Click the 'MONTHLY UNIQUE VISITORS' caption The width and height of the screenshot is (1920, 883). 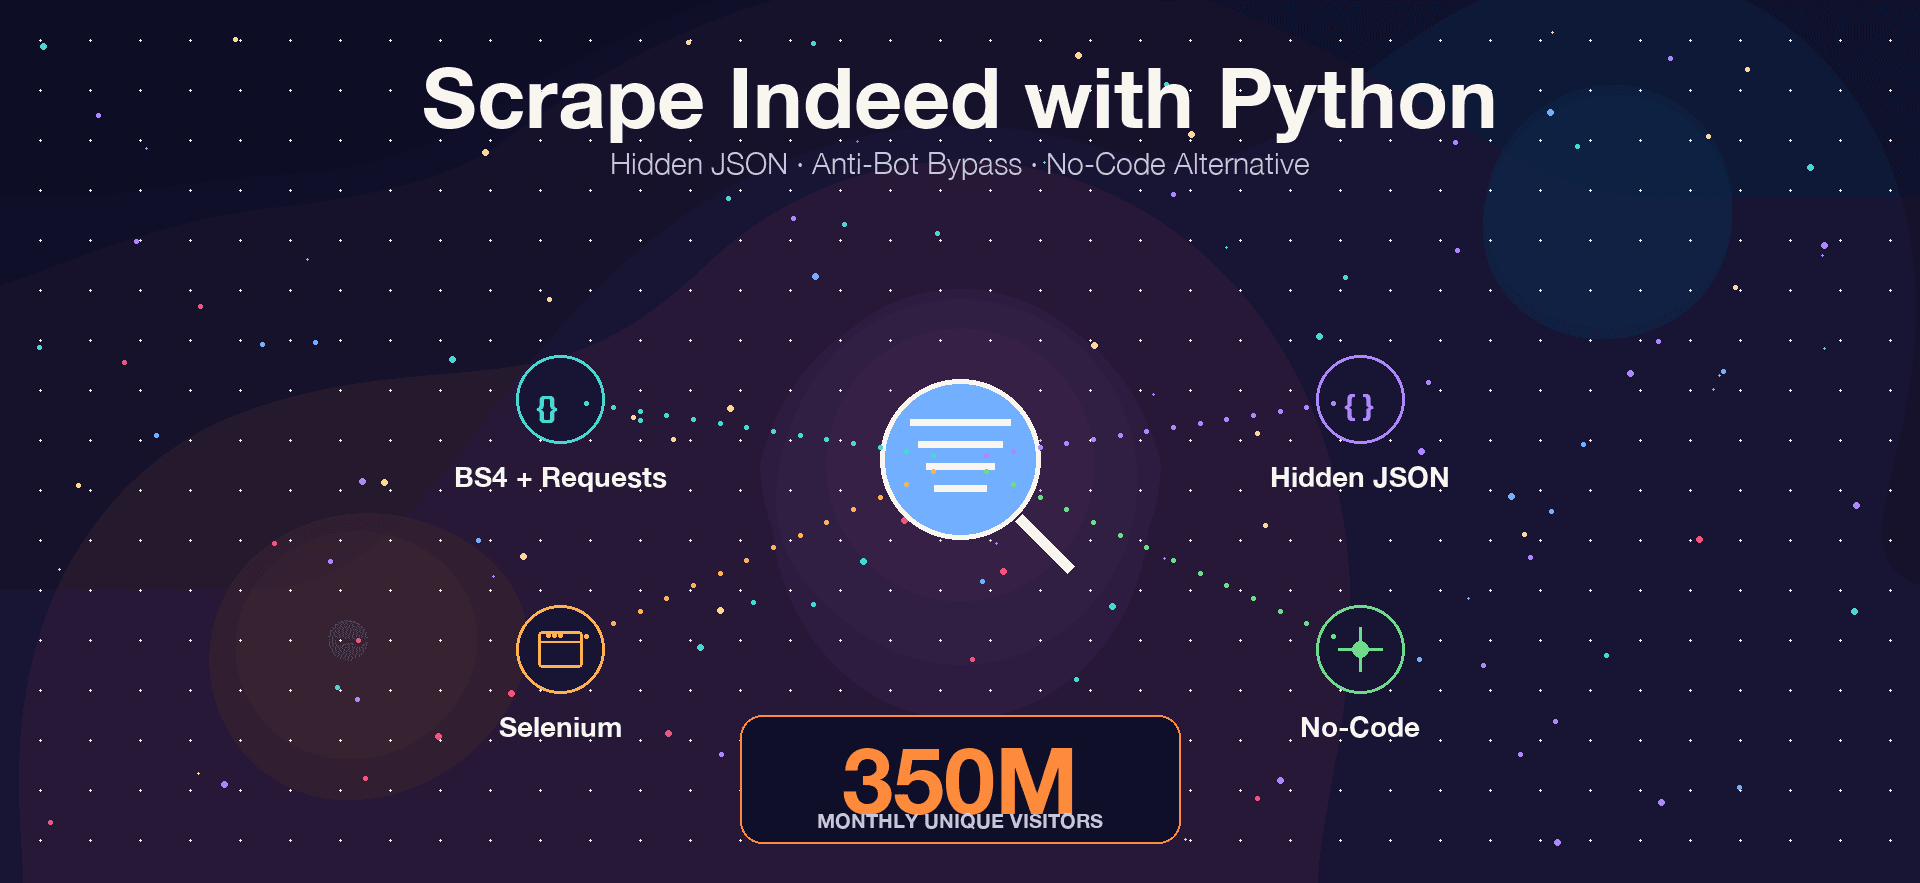click(x=960, y=821)
